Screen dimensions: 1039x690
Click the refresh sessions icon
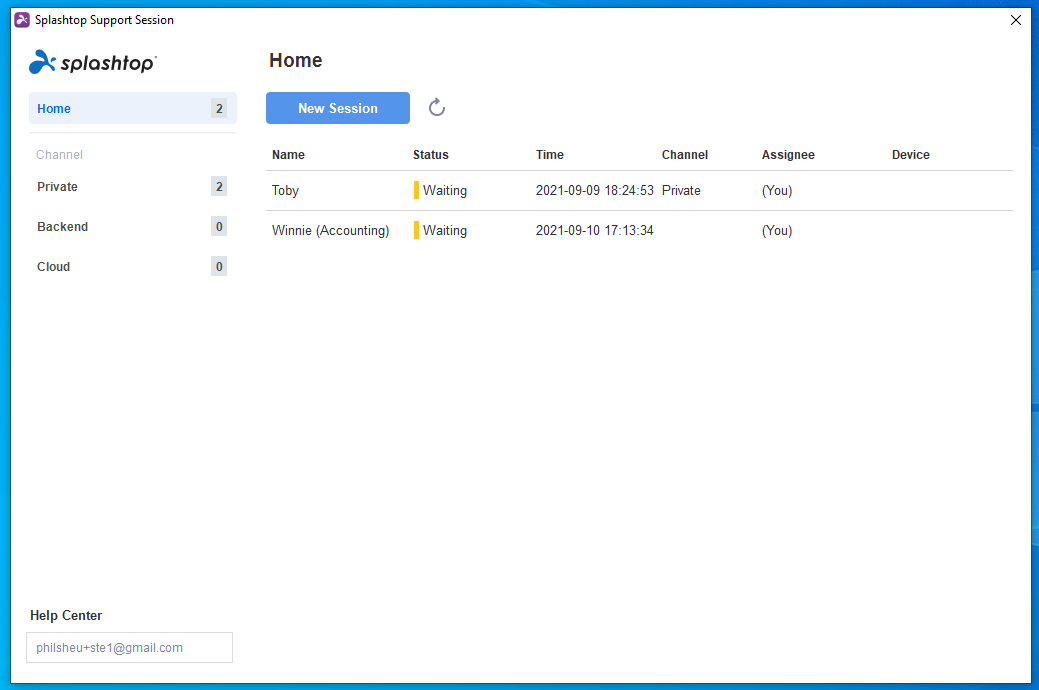click(x=437, y=107)
